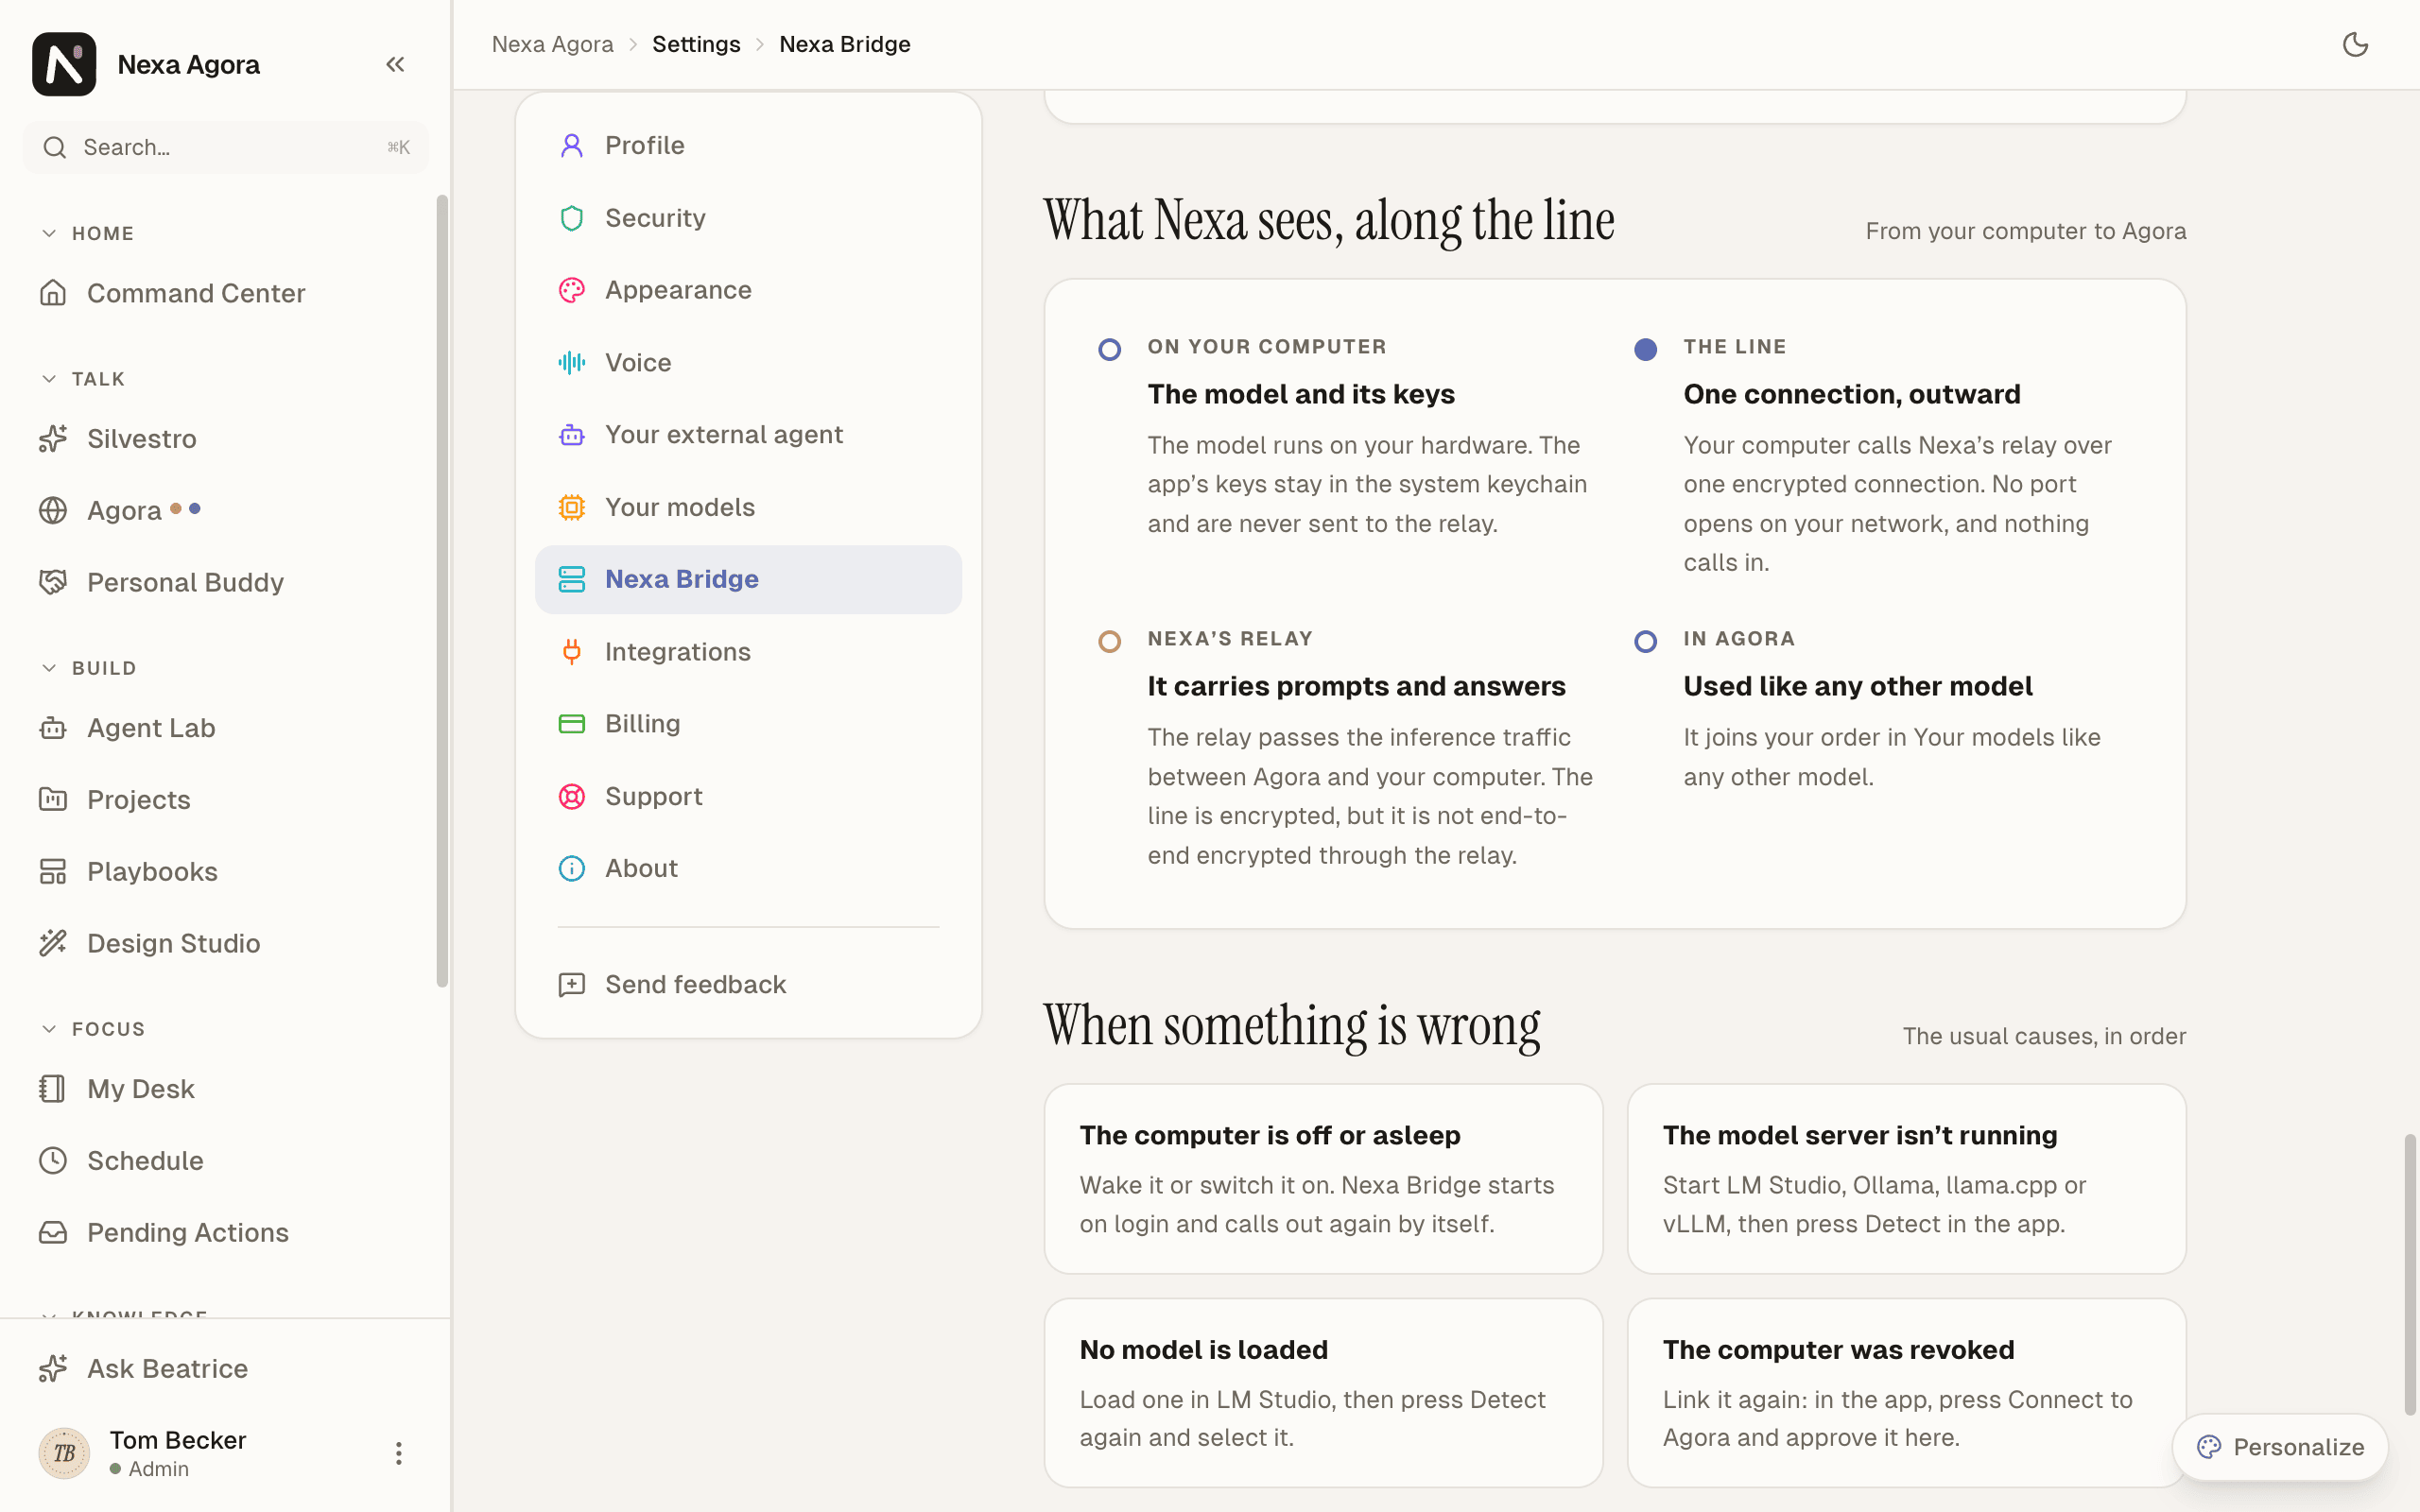Image resolution: width=2420 pixels, height=1512 pixels.
Task: Click the Schedule clock icon
Action: pyautogui.click(x=53, y=1160)
